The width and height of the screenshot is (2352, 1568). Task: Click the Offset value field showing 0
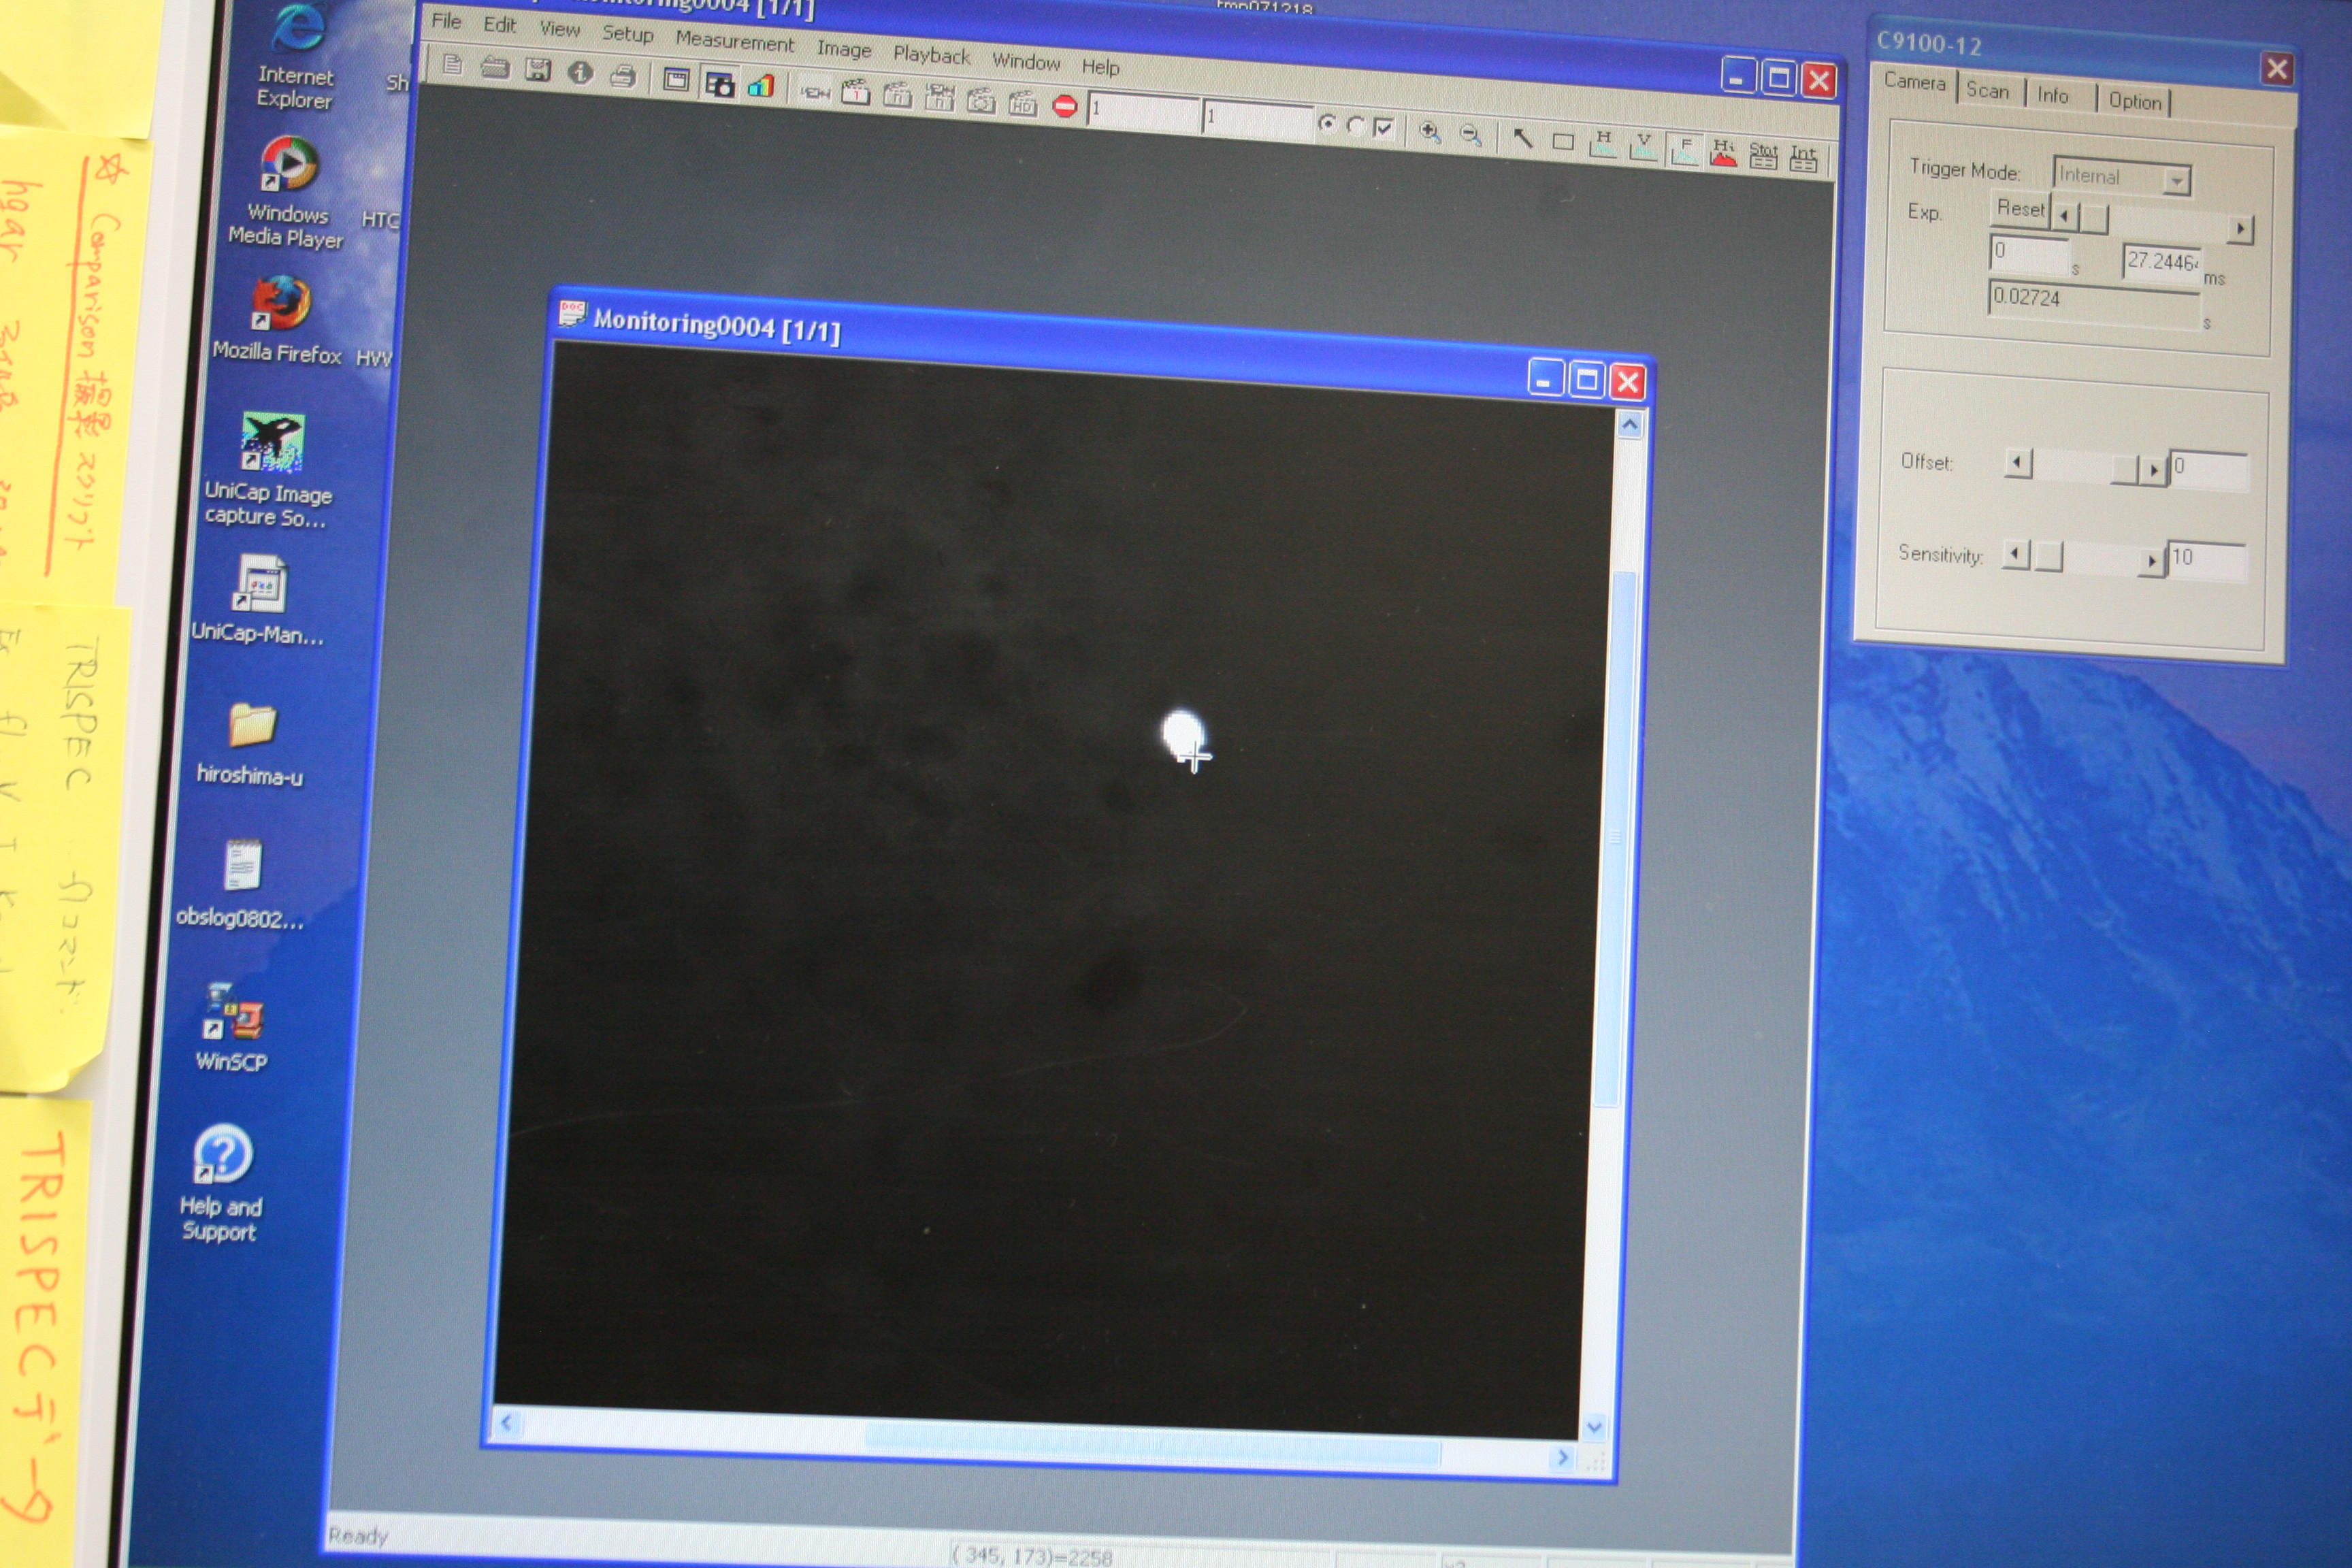pos(2208,469)
